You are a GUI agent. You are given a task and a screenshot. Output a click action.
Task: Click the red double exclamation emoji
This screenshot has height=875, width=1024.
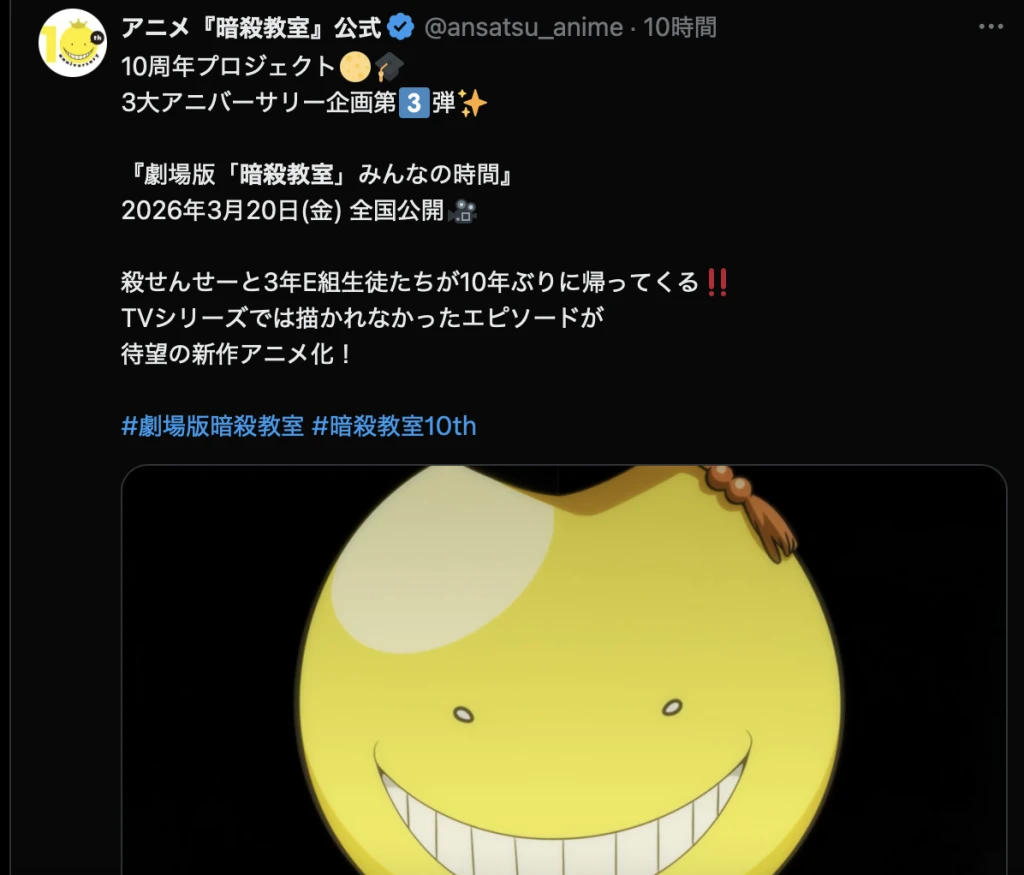click(717, 282)
